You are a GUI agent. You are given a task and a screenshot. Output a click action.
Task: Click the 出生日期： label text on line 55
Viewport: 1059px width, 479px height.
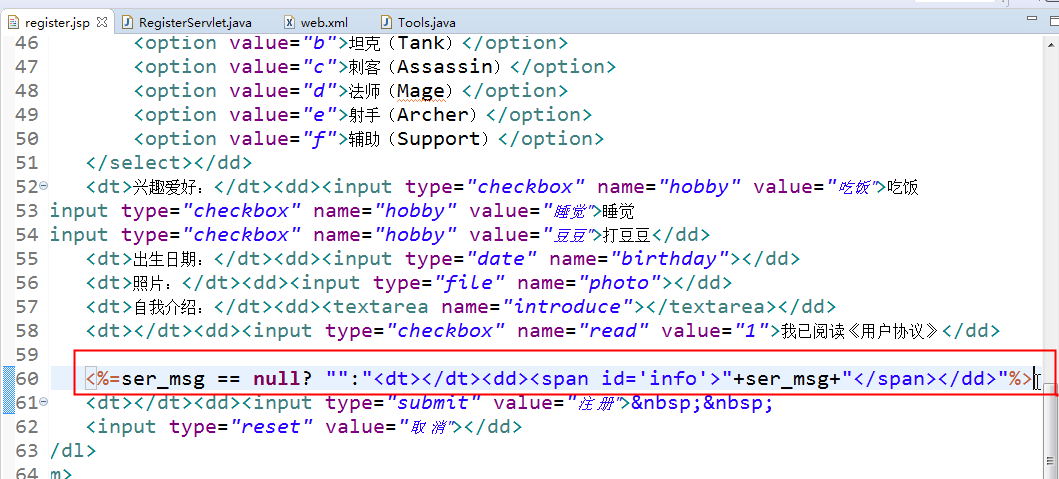[171, 259]
